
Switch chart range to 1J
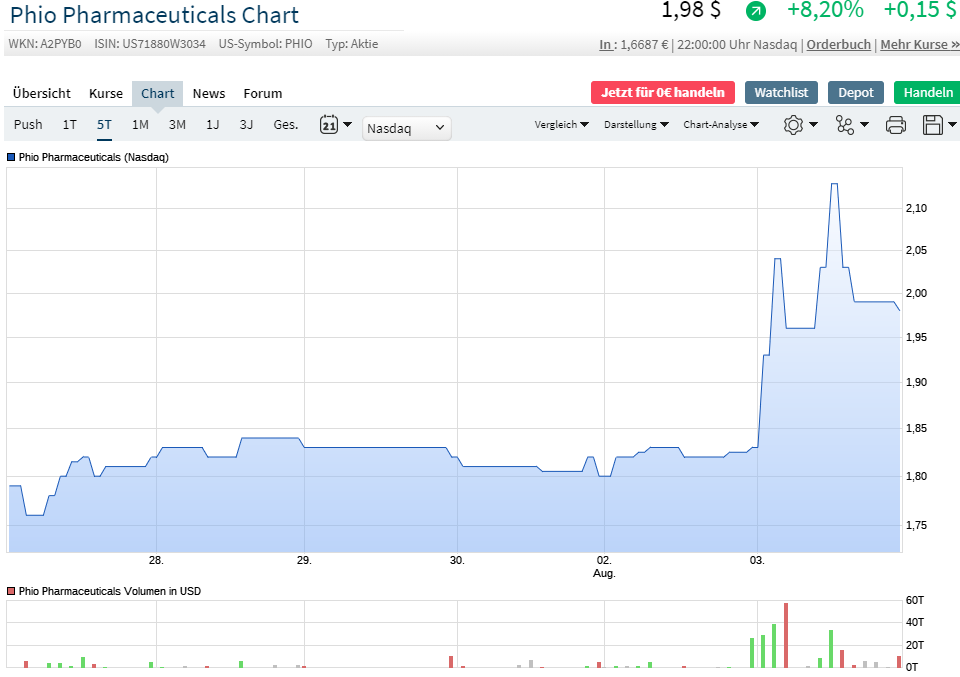coord(211,125)
